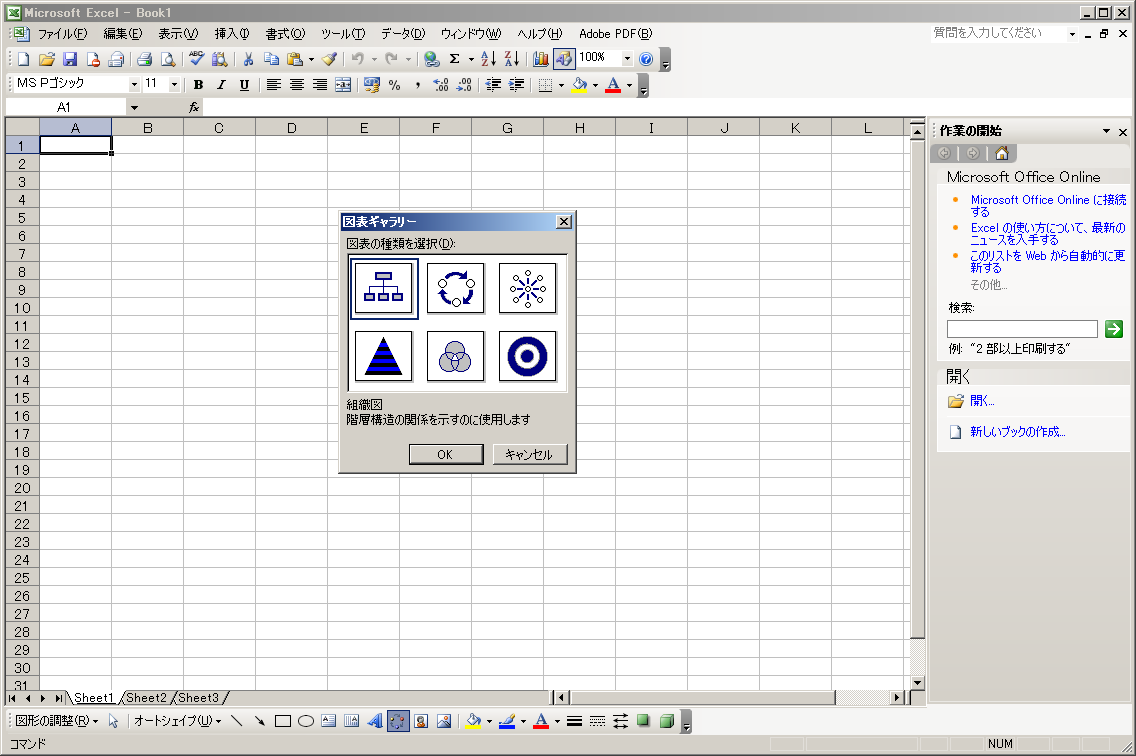Toggle underline formatting button
Image resolution: width=1136 pixels, height=756 pixels.
click(244, 85)
